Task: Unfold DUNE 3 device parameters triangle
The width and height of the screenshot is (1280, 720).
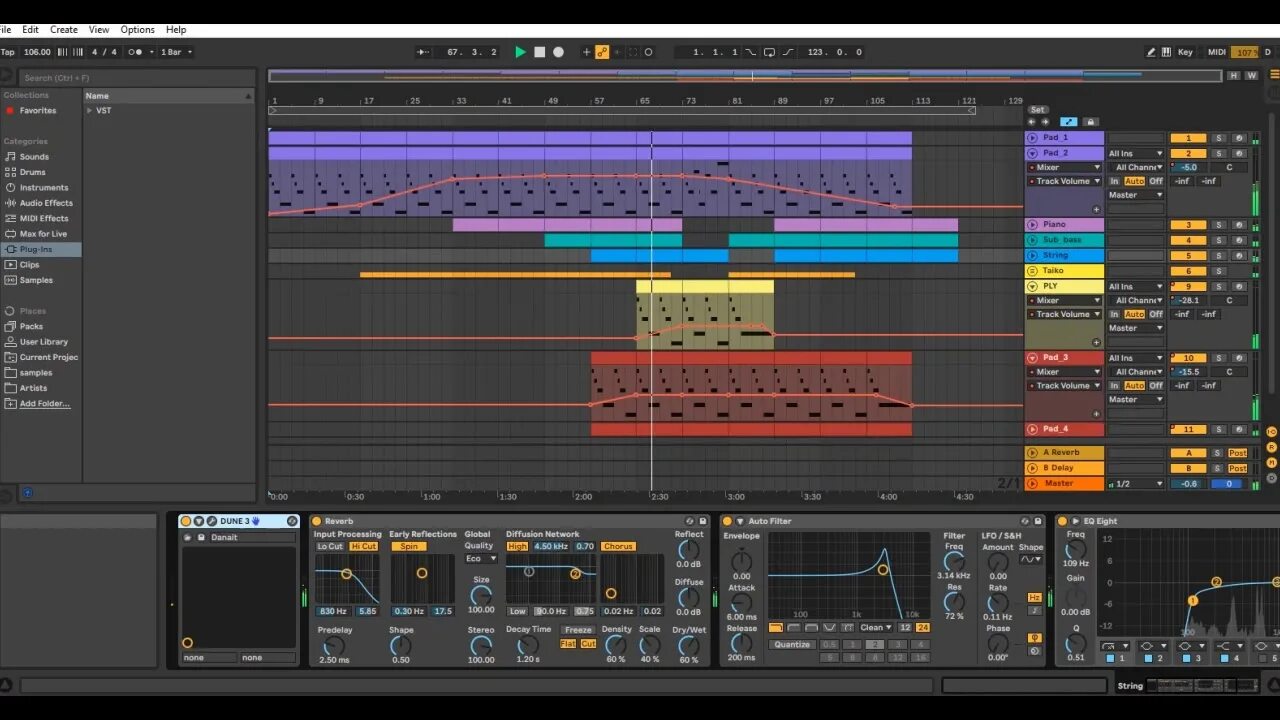Action: point(199,521)
